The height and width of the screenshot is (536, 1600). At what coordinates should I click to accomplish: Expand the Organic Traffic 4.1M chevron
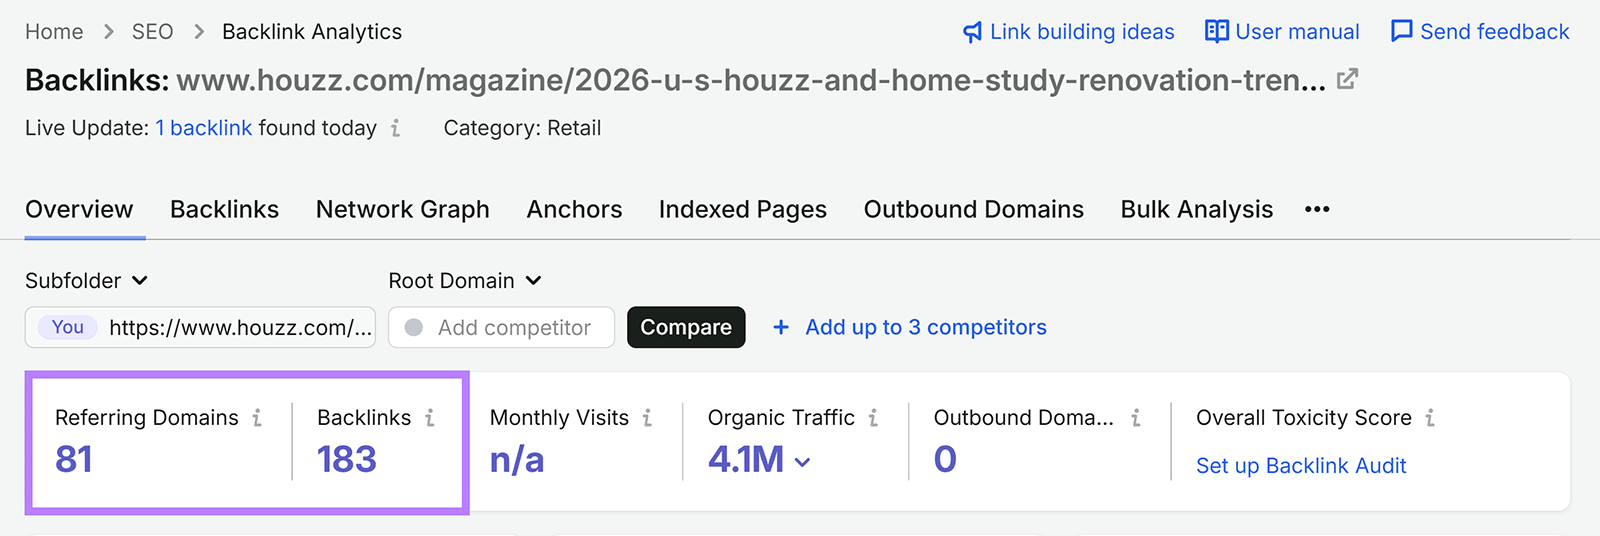point(802,461)
